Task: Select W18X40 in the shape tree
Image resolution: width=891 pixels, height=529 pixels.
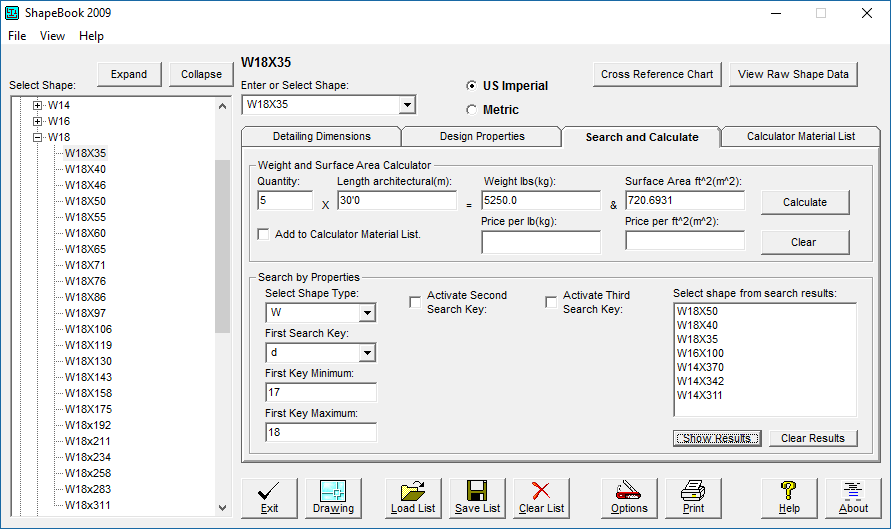Action: coord(85,169)
